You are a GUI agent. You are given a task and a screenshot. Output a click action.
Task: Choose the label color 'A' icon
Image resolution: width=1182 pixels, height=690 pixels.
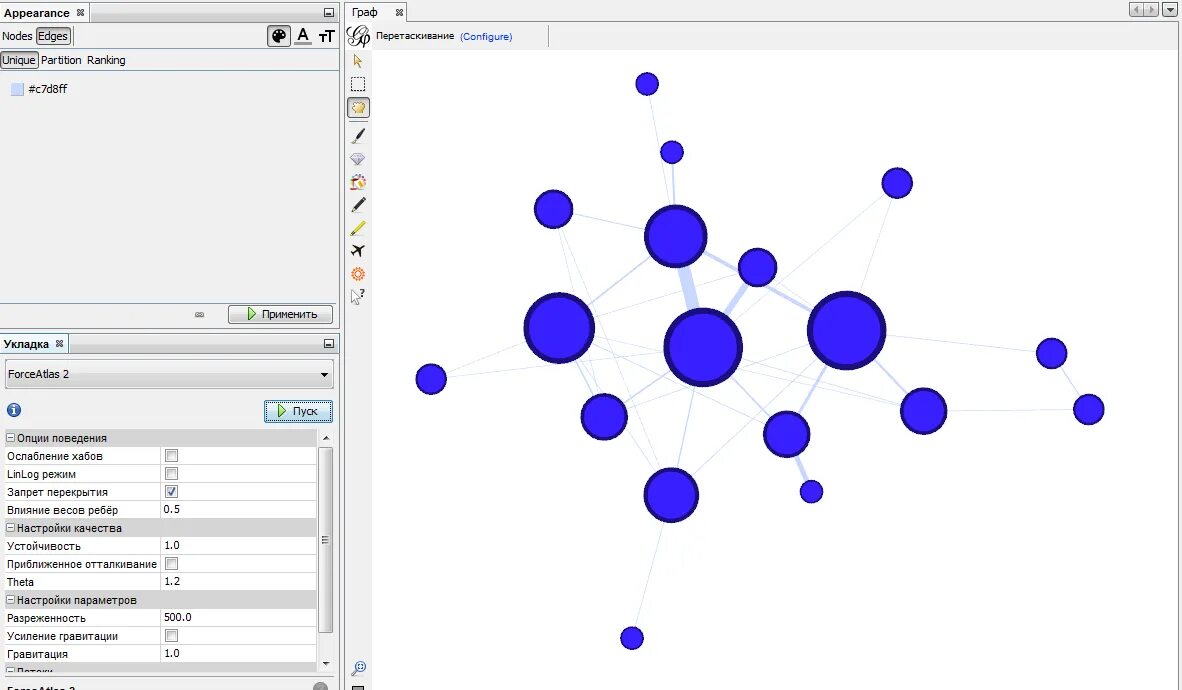[303, 36]
